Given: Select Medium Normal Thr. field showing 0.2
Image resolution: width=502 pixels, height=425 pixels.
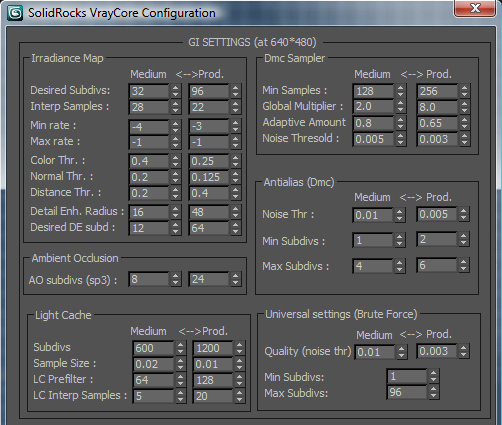Looking at the screenshot, I should 149,177.
